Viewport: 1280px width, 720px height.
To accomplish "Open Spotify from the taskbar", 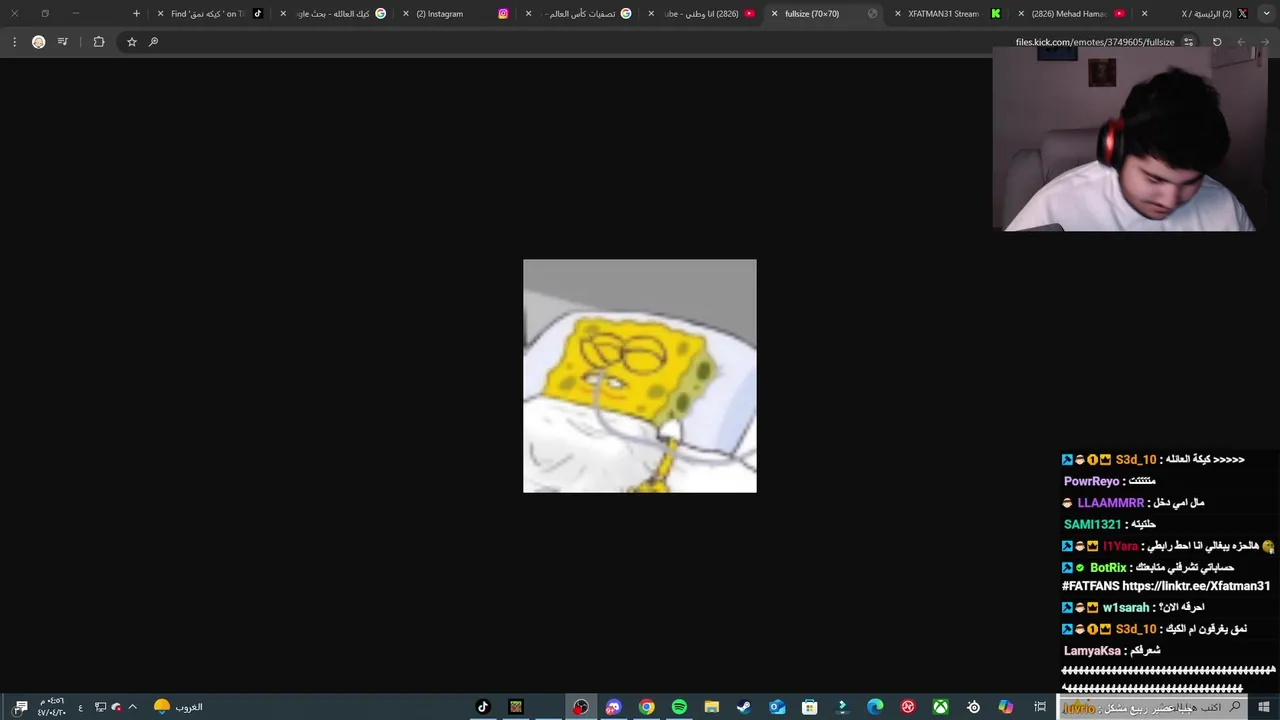I will 679,707.
